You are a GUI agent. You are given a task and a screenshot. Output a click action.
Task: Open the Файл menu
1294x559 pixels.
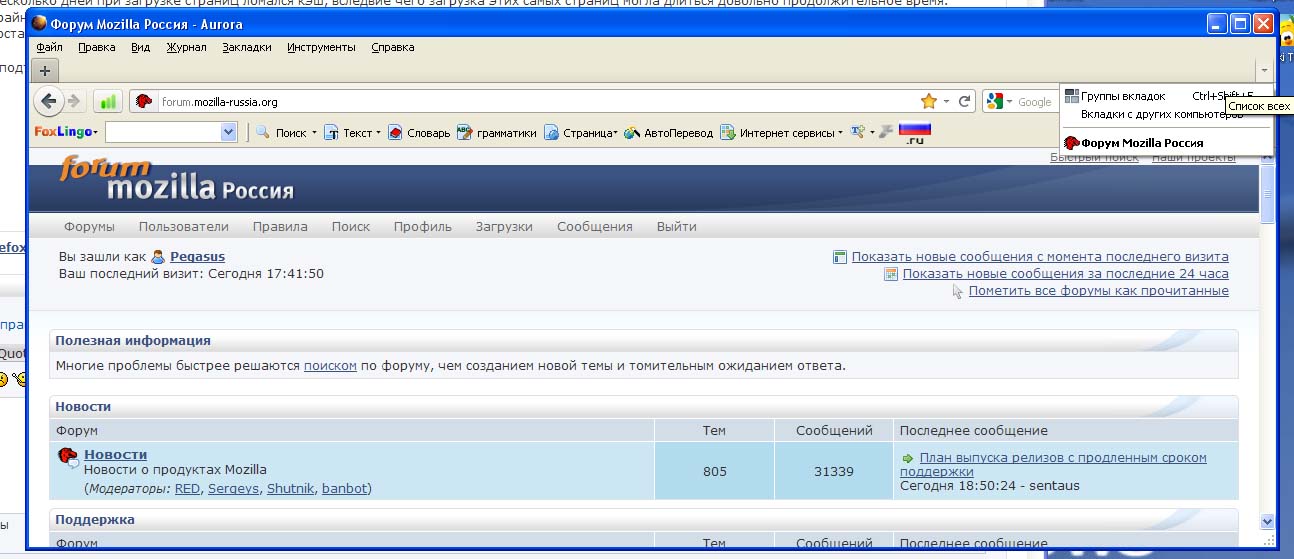pos(49,47)
